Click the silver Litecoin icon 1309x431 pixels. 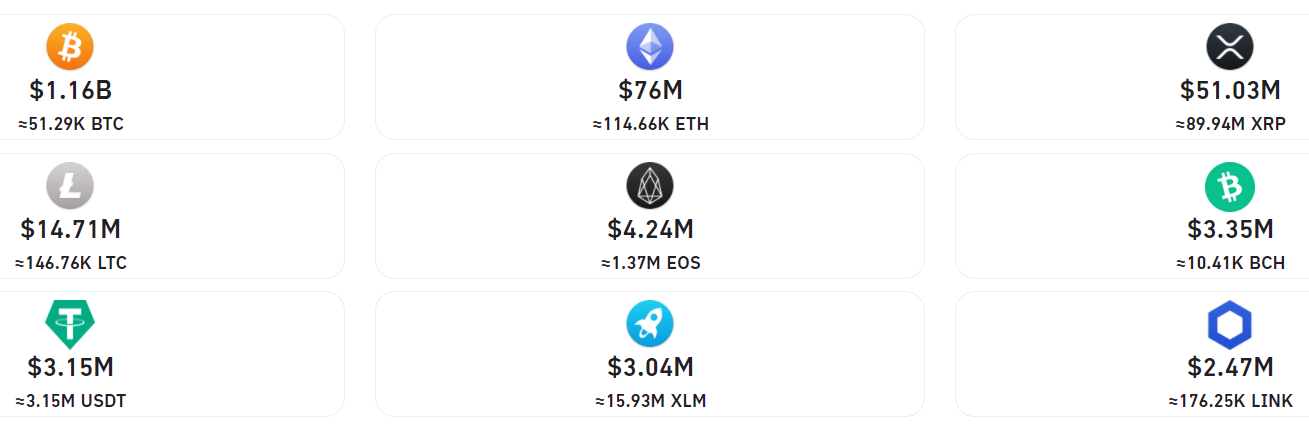(x=70, y=186)
